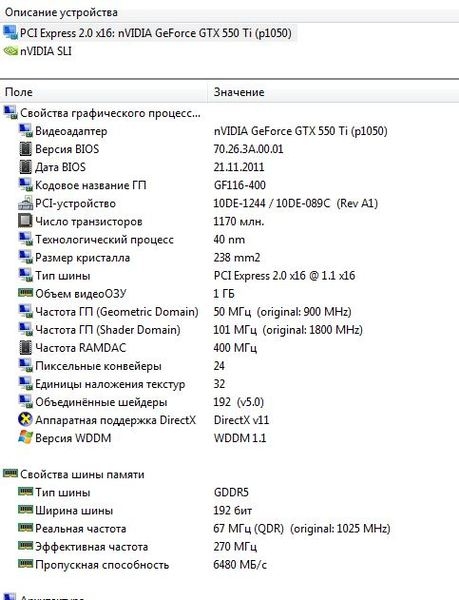Click the Описание устройства header
The height and width of the screenshot is (600, 459).
61,12
